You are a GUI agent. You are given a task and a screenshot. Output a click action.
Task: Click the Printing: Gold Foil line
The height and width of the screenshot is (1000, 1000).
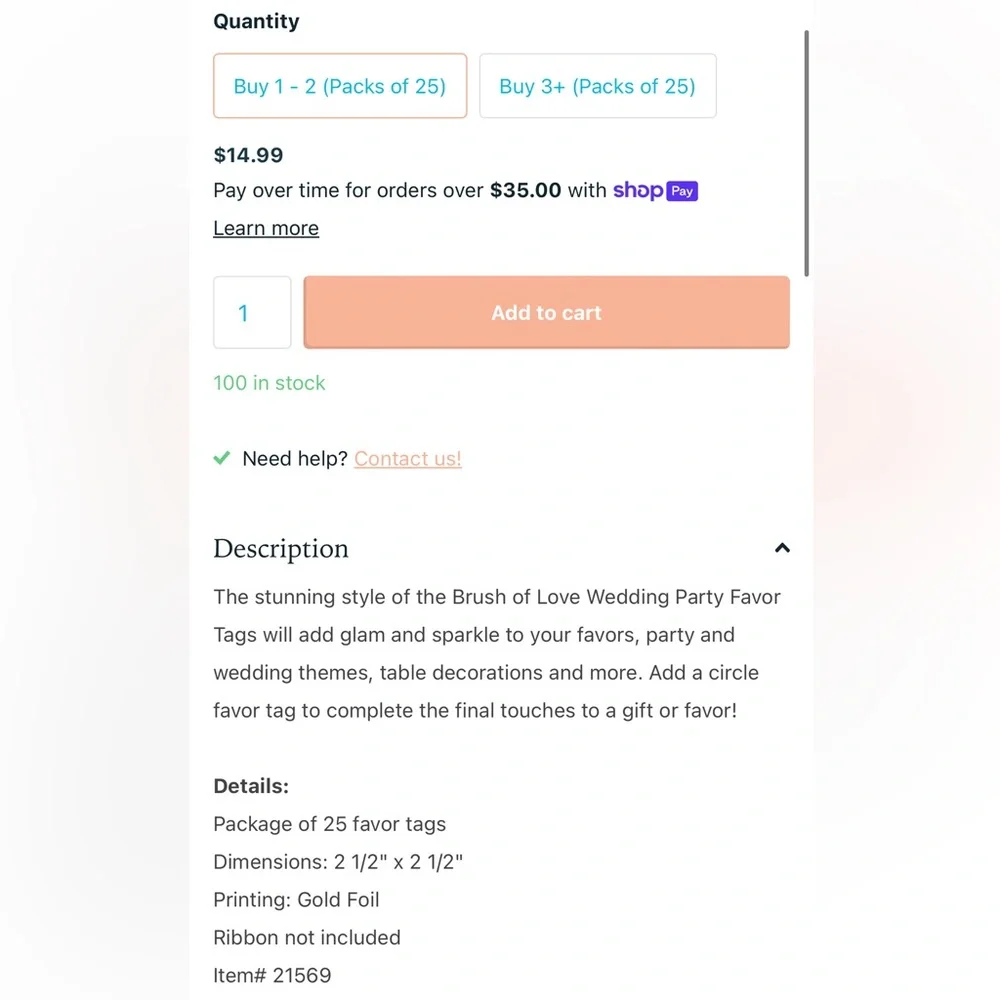coord(297,900)
